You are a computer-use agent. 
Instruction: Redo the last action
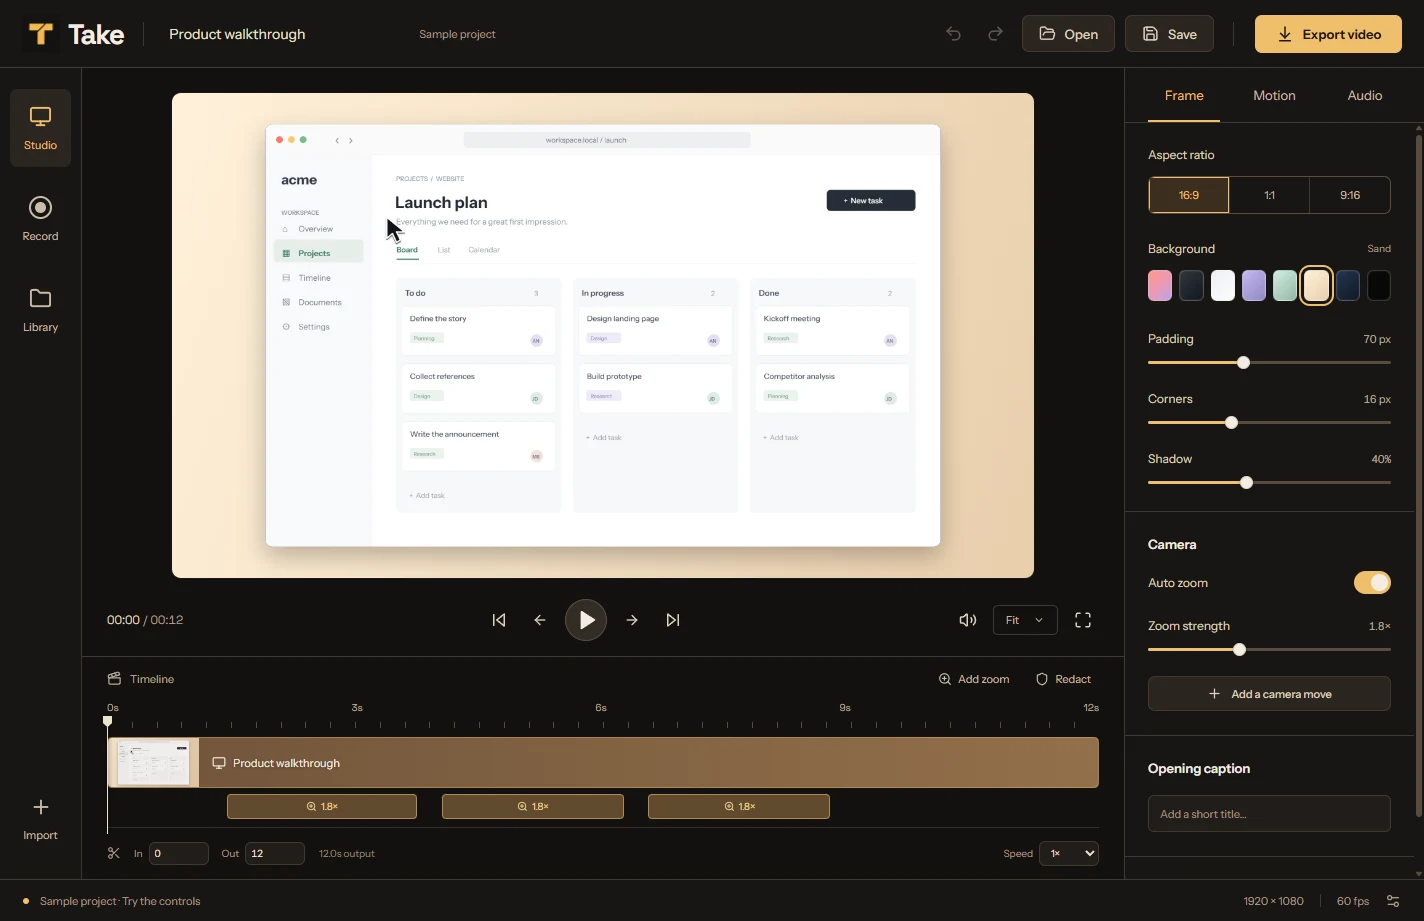pos(995,34)
